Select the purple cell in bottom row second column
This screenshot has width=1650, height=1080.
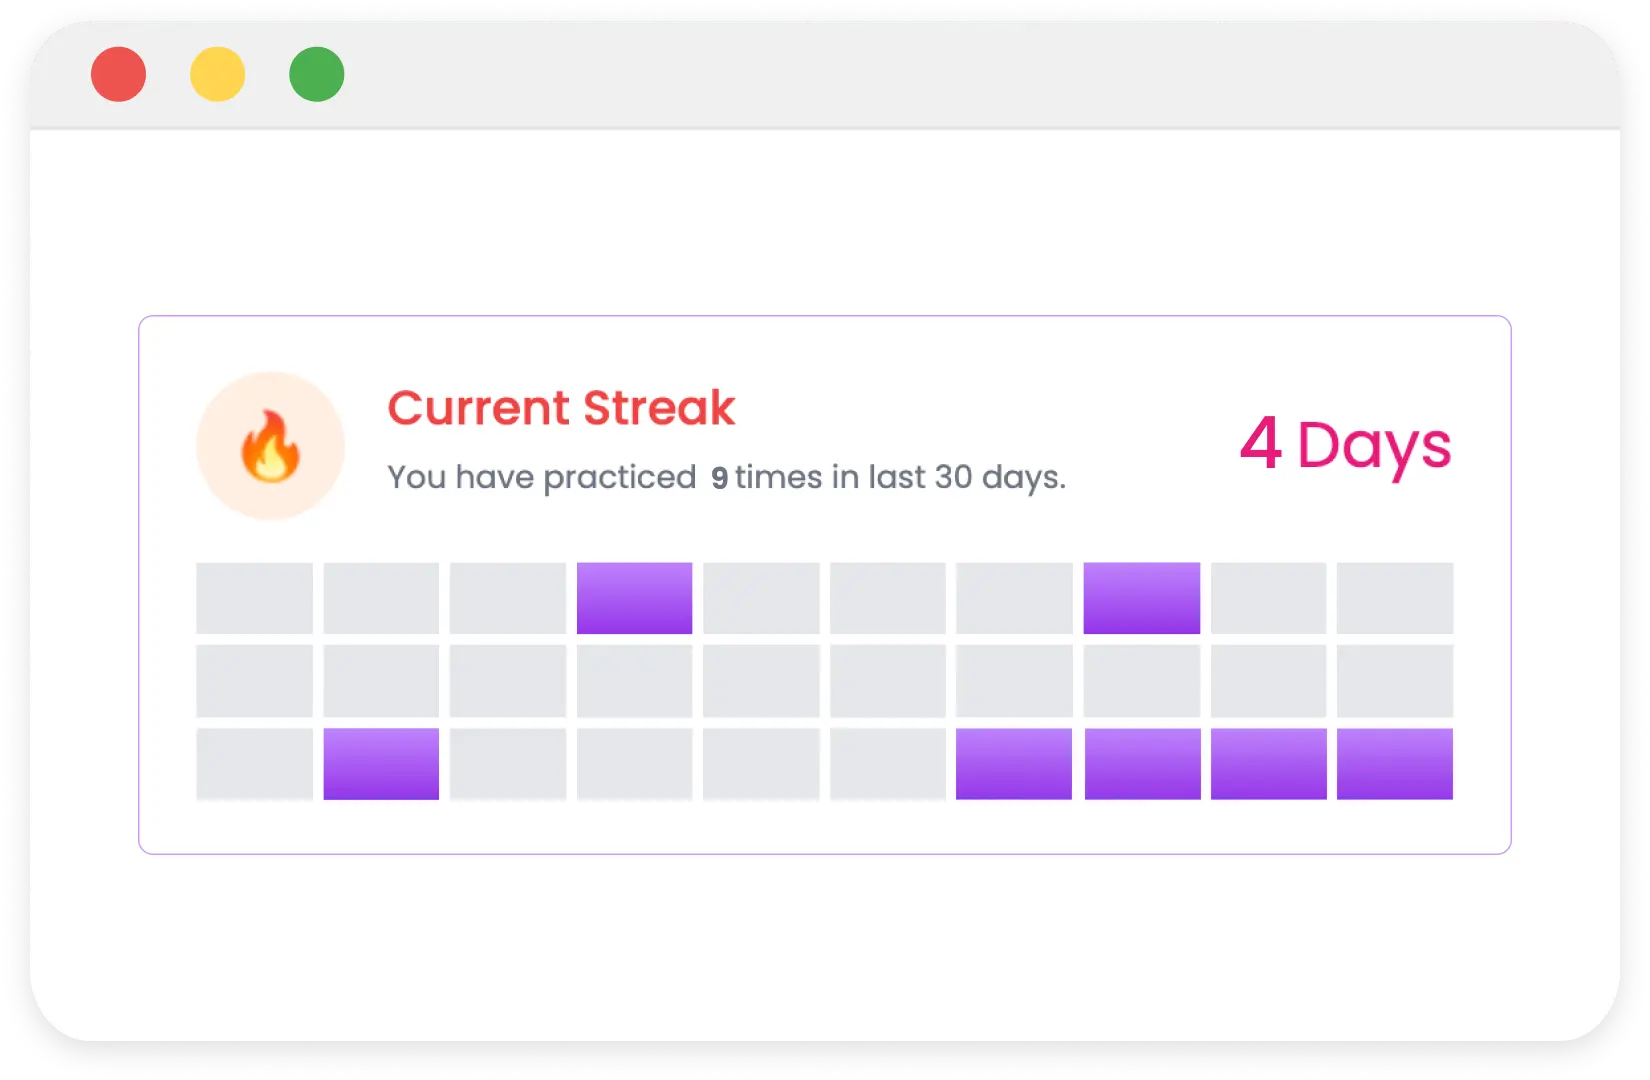click(x=382, y=763)
